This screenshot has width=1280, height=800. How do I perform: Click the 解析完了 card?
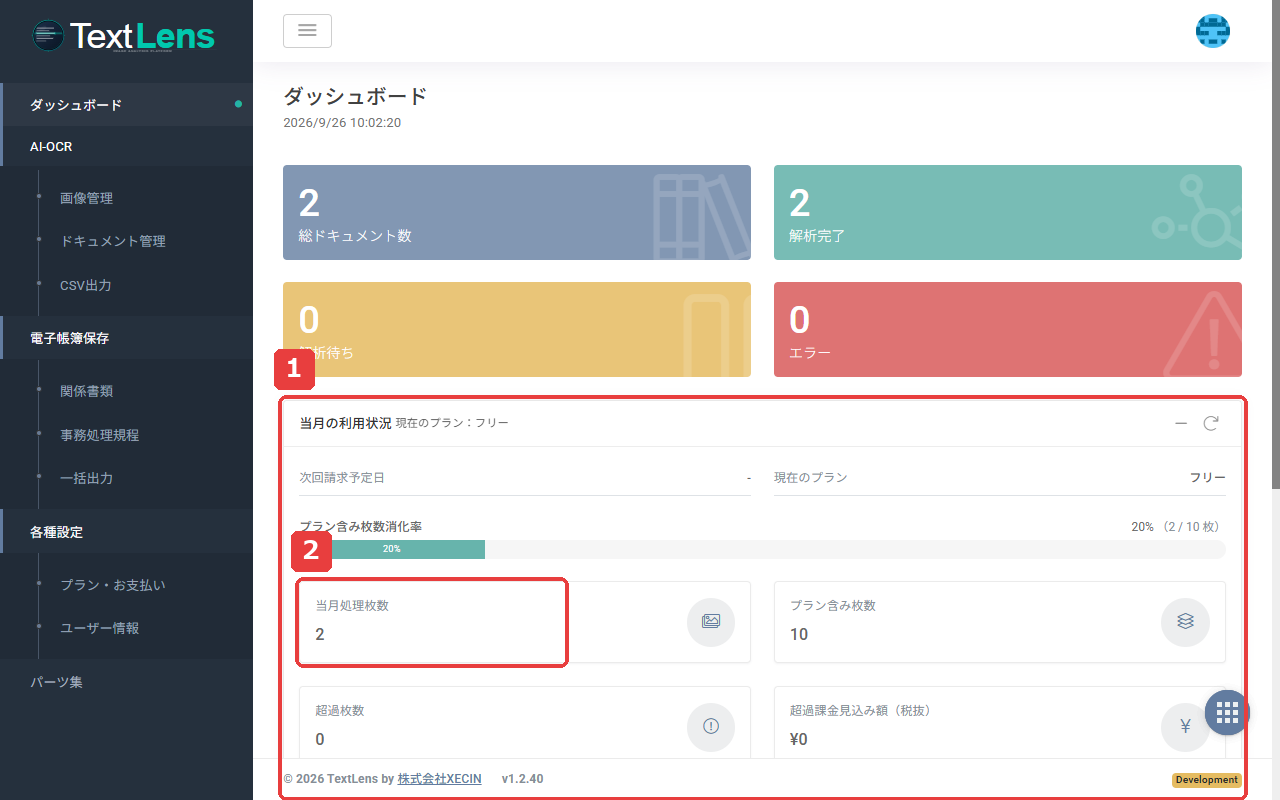pyautogui.click(x=1008, y=212)
